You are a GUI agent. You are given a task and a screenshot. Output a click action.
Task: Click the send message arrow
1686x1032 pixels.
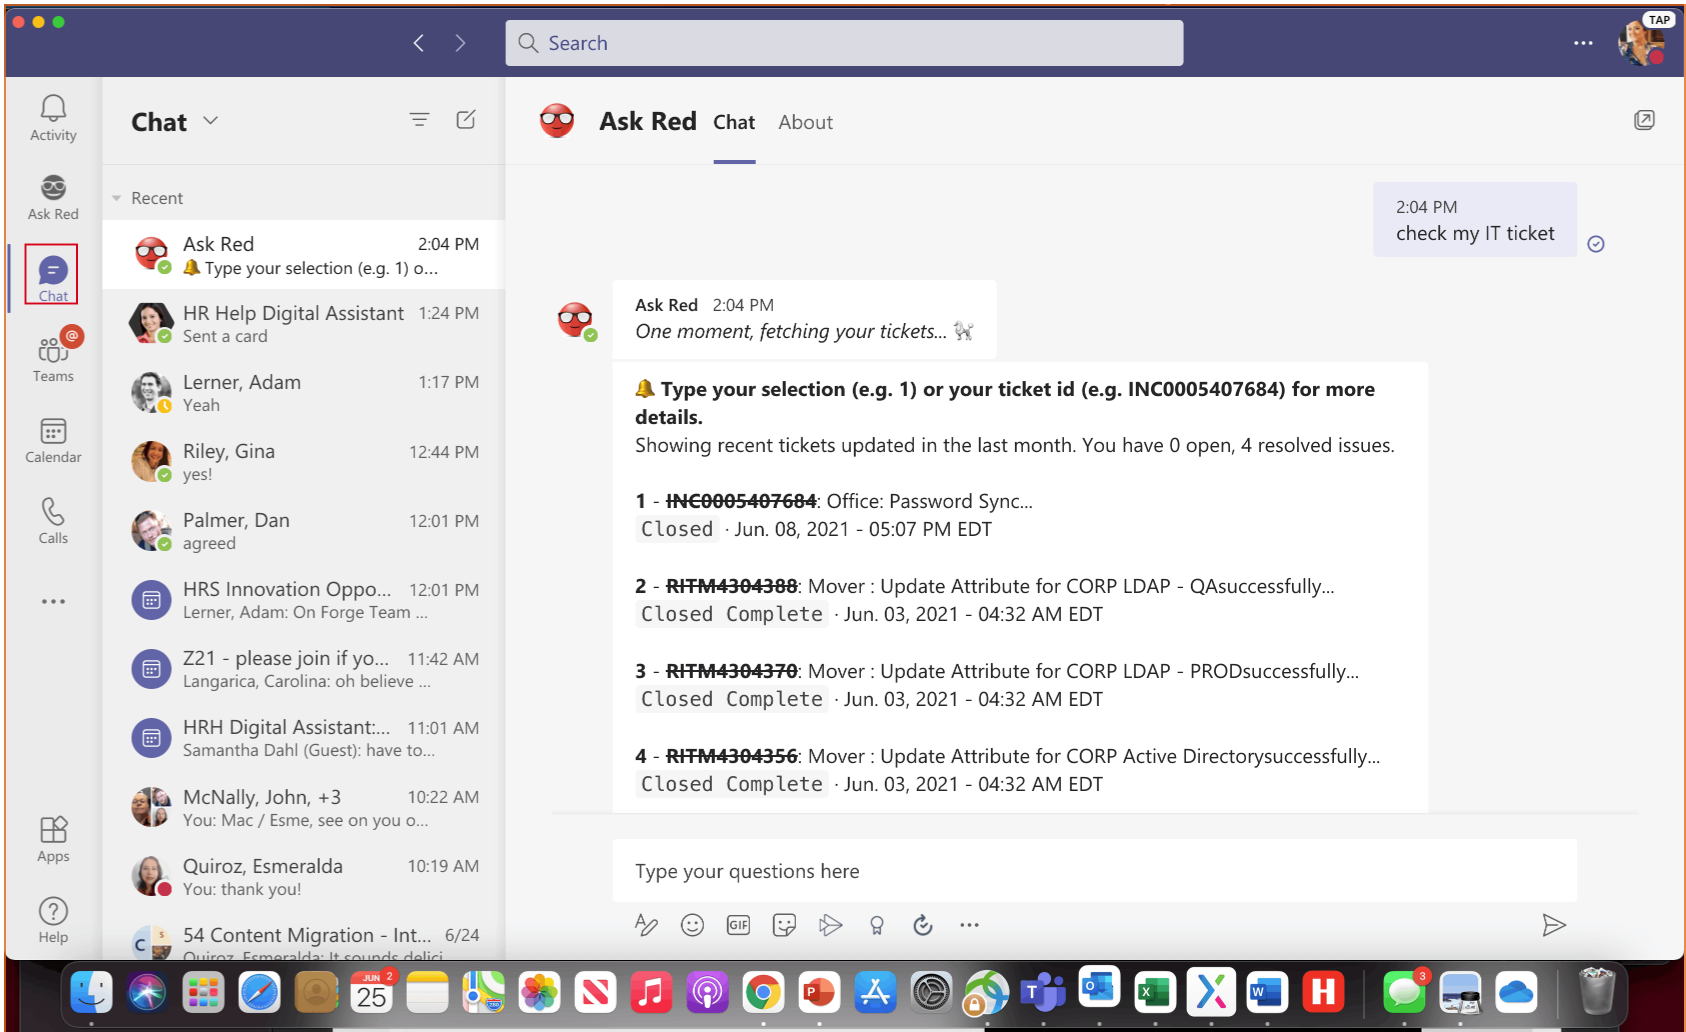(1553, 925)
